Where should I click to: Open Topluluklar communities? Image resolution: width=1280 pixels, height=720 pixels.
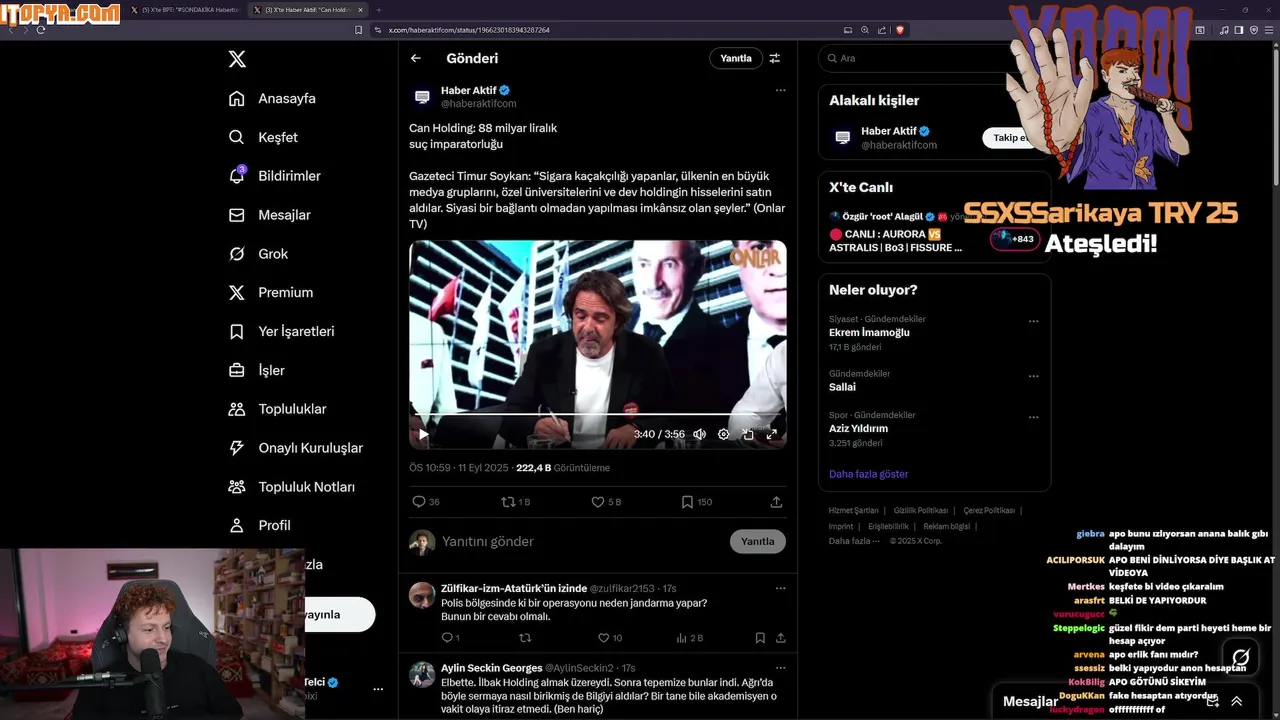pyautogui.click(x=277, y=409)
